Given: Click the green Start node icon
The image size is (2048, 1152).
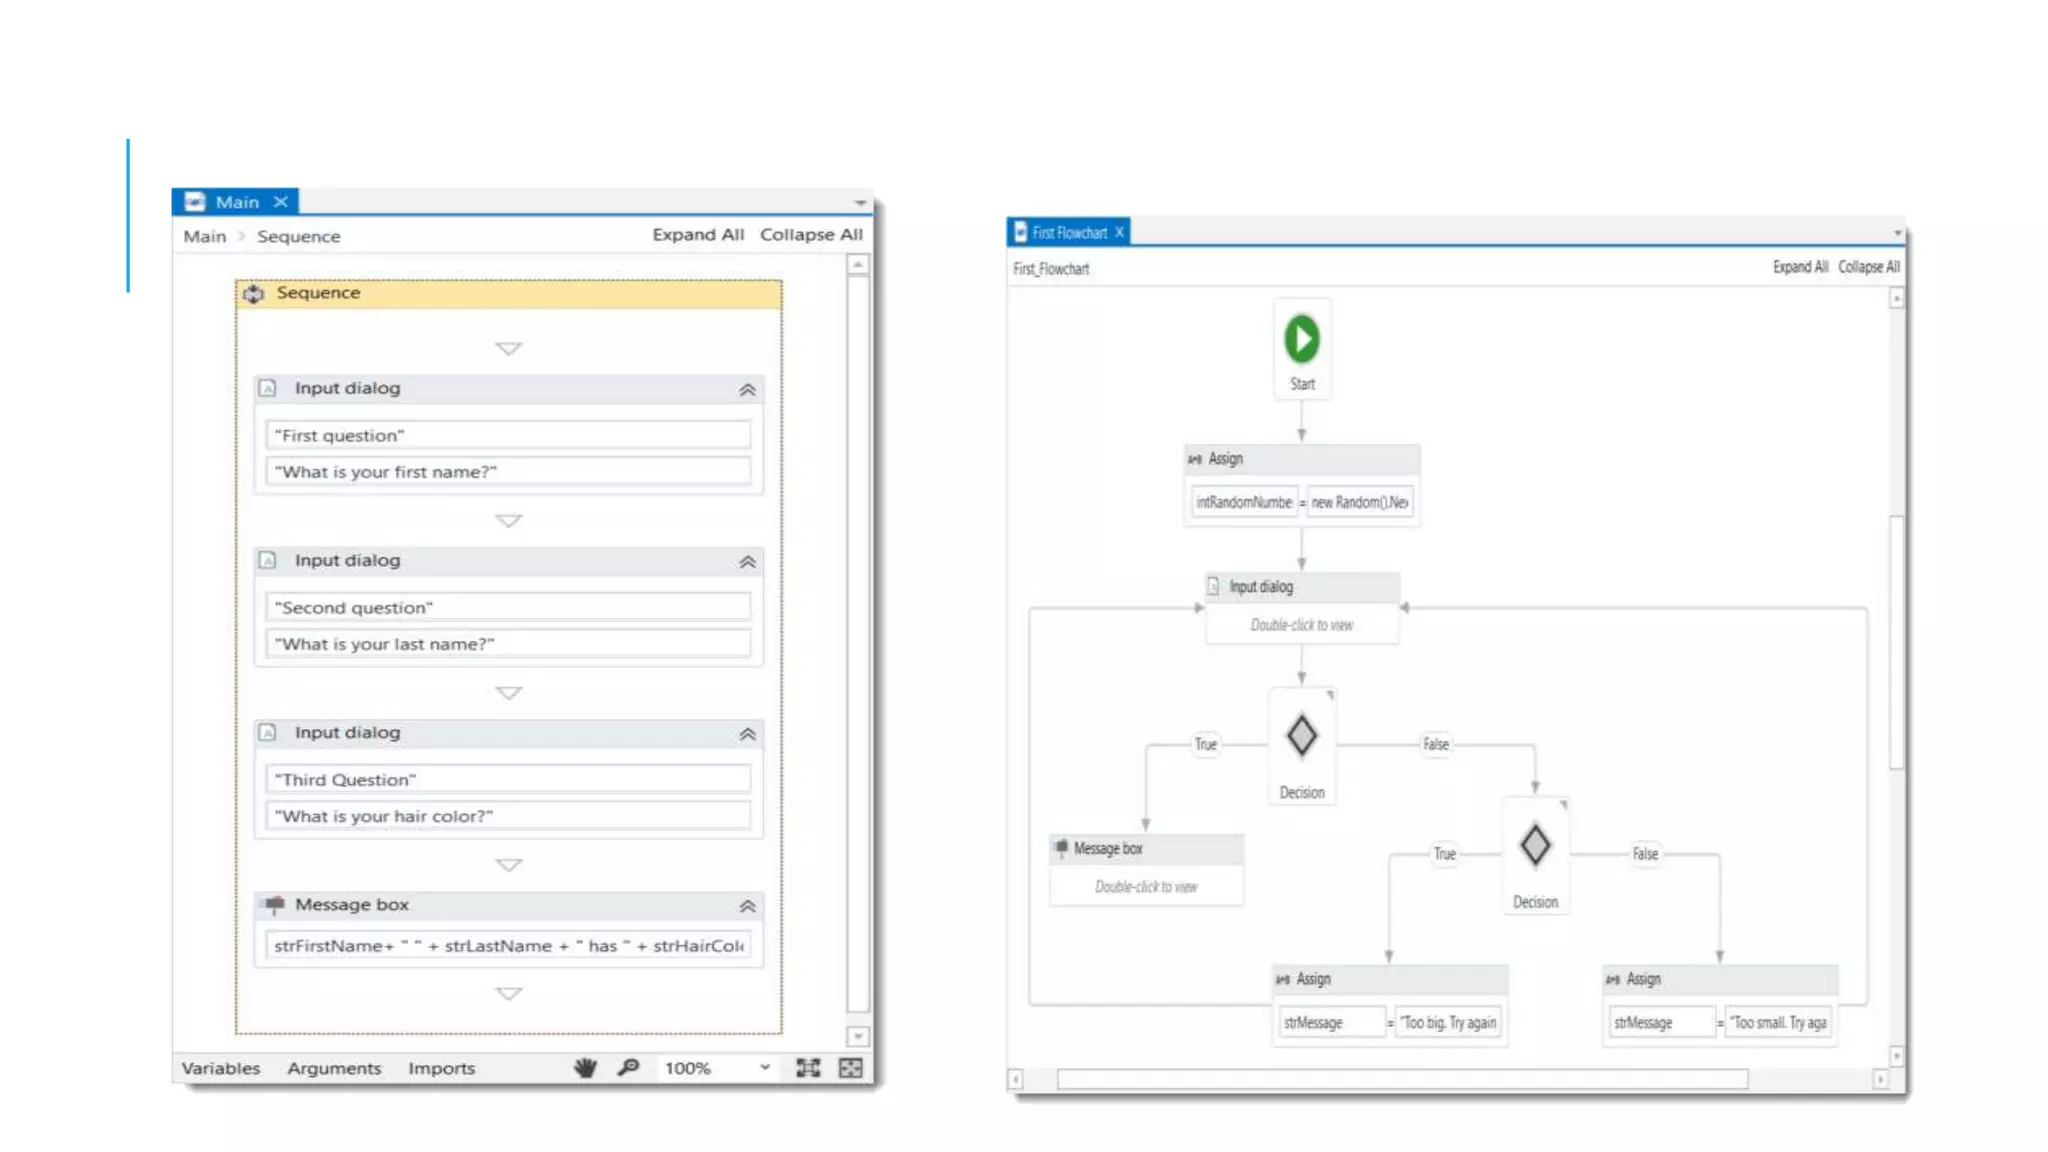Looking at the screenshot, I should (x=1301, y=340).
